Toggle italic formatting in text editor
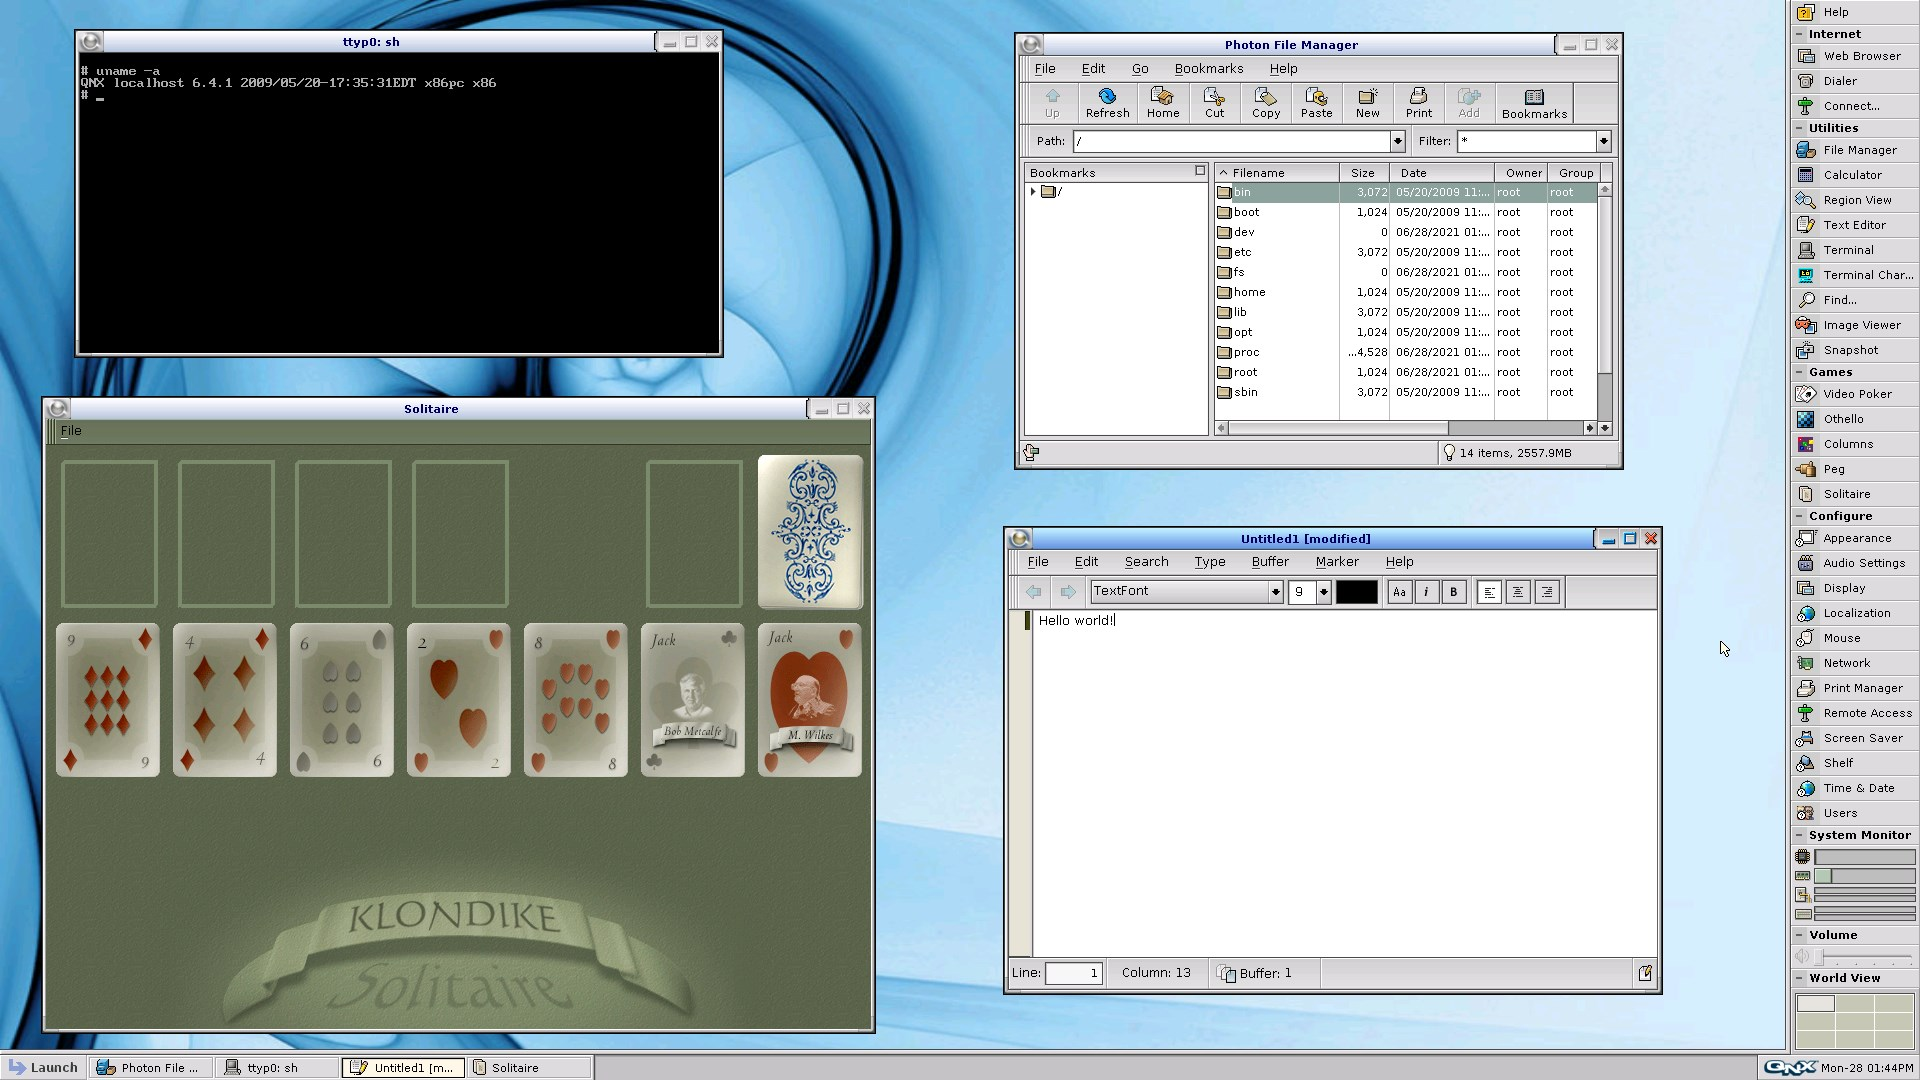The image size is (1920, 1080). 1426,592
